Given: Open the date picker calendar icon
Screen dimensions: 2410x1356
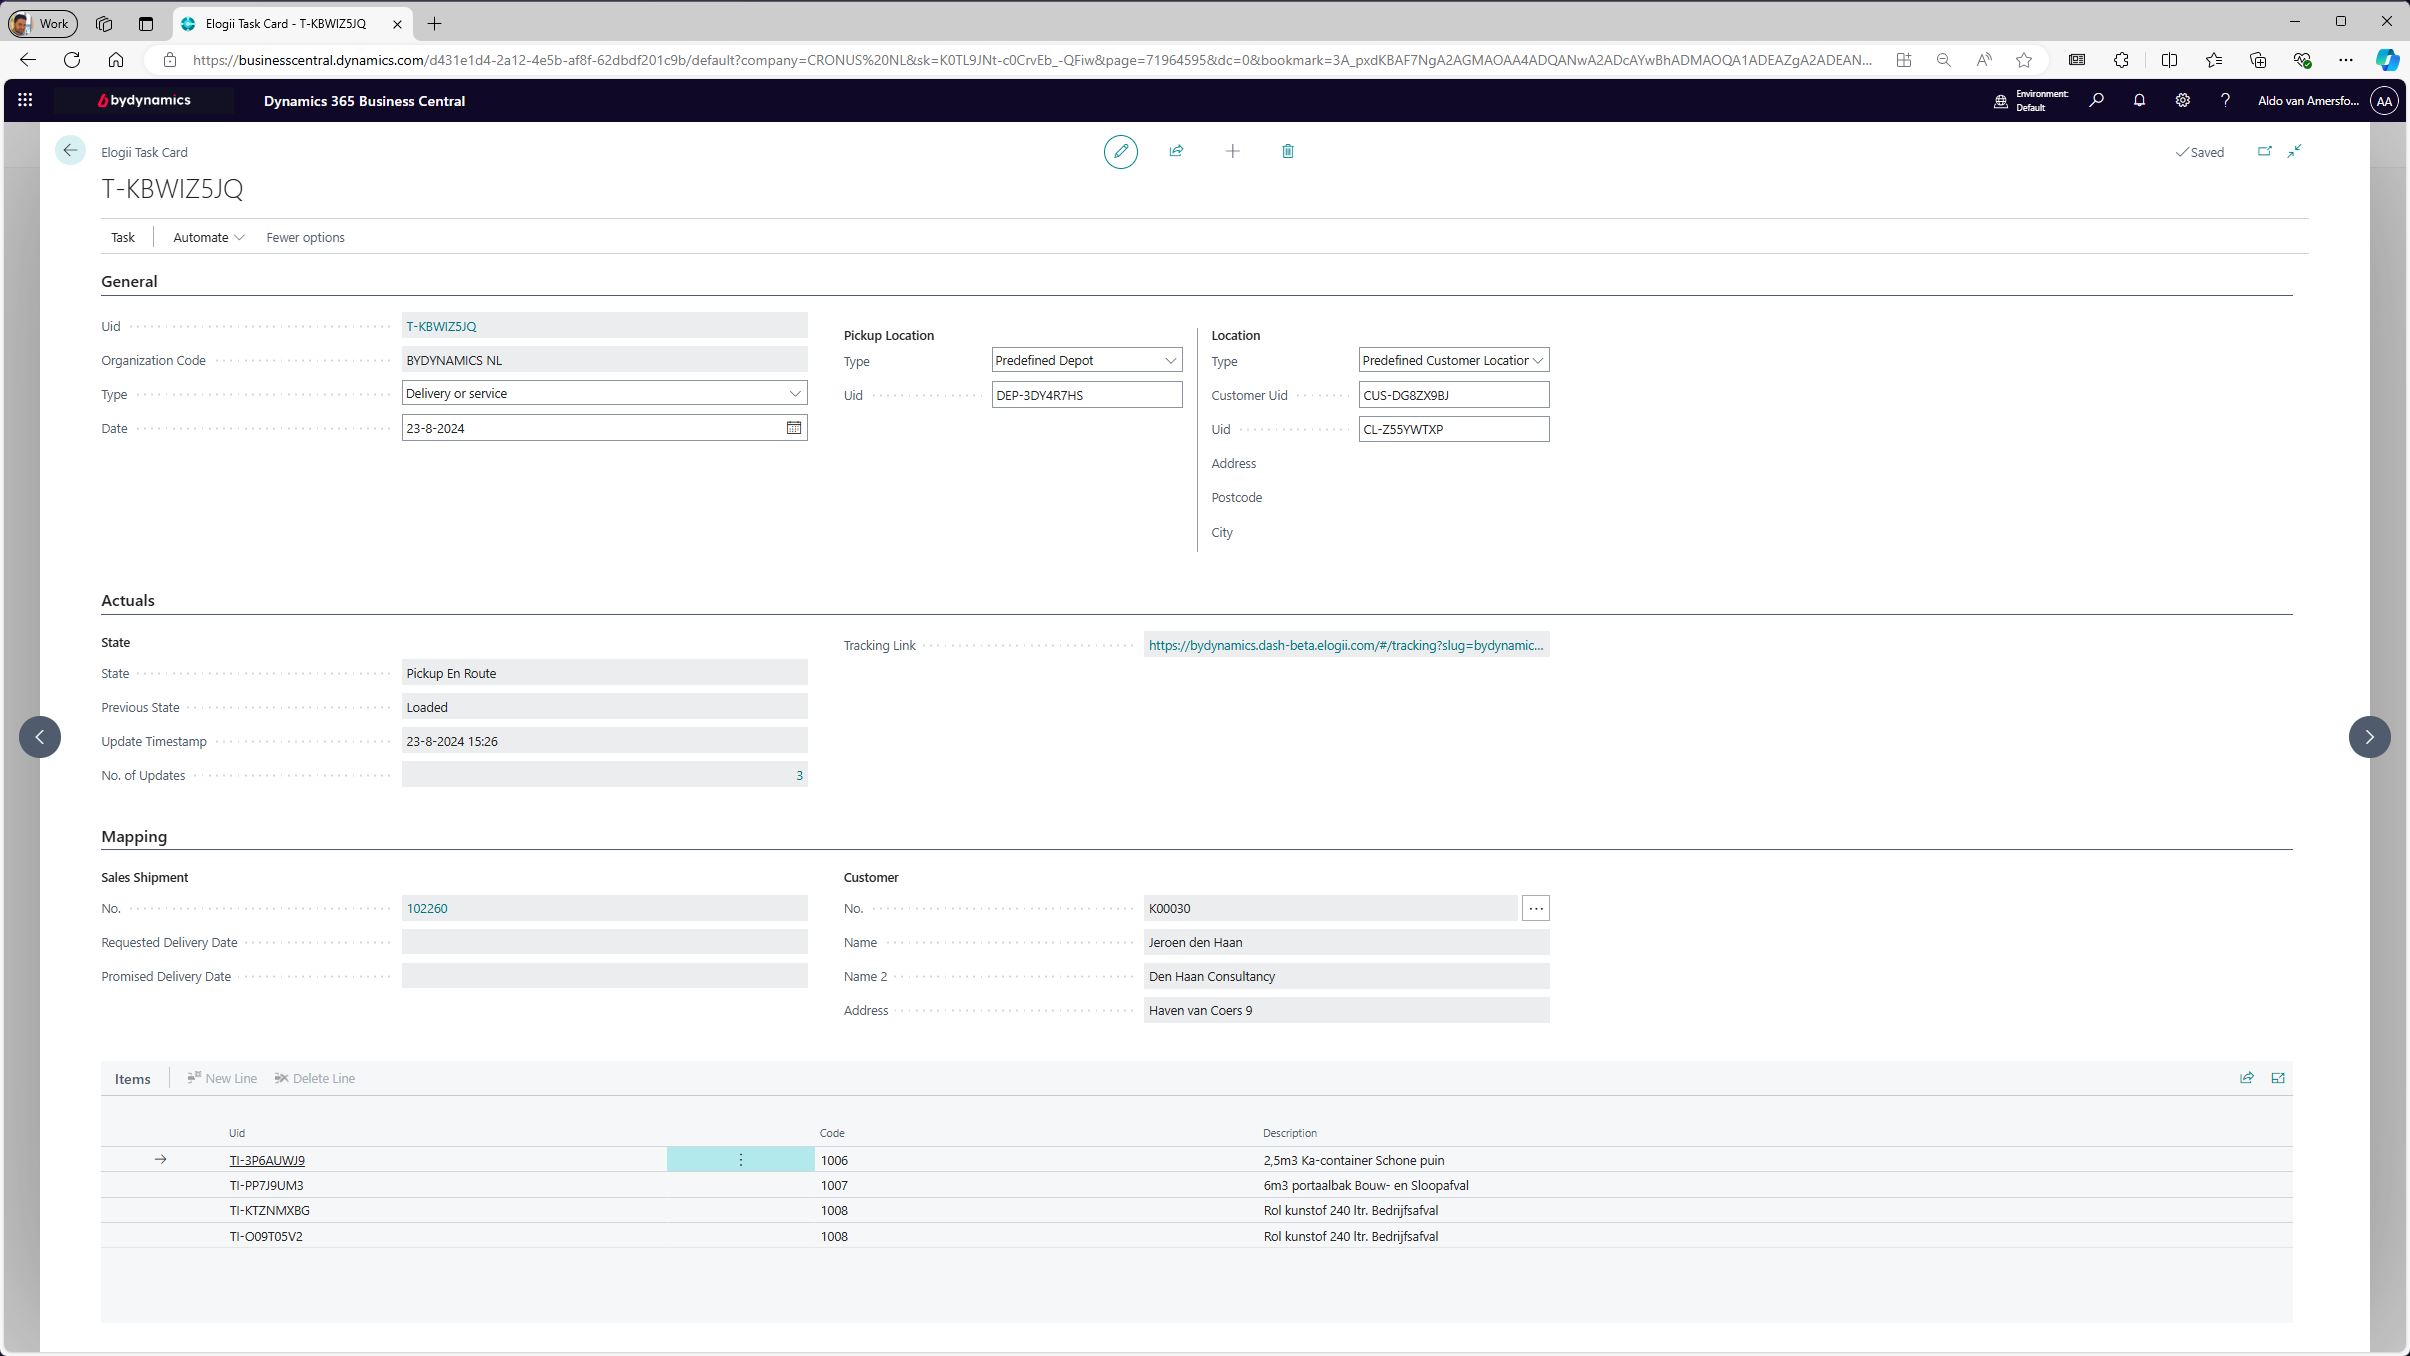Looking at the screenshot, I should point(794,428).
